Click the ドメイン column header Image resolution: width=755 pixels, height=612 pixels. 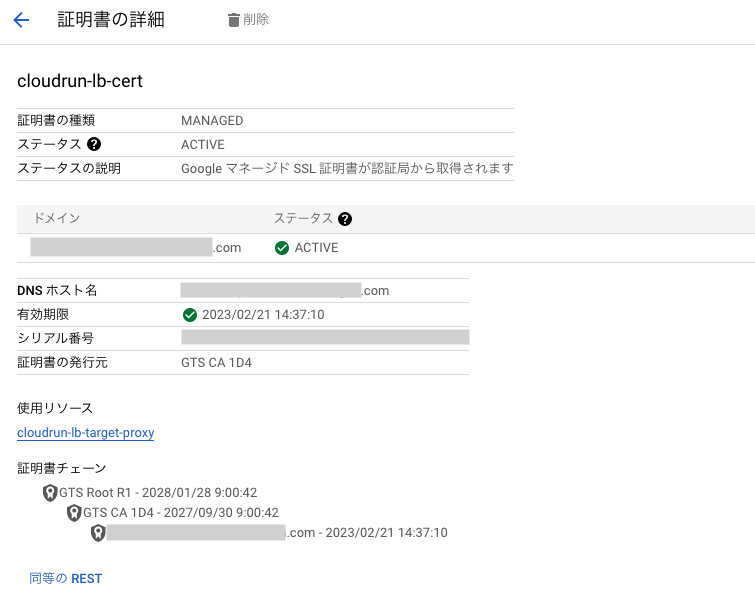[x=57, y=219]
